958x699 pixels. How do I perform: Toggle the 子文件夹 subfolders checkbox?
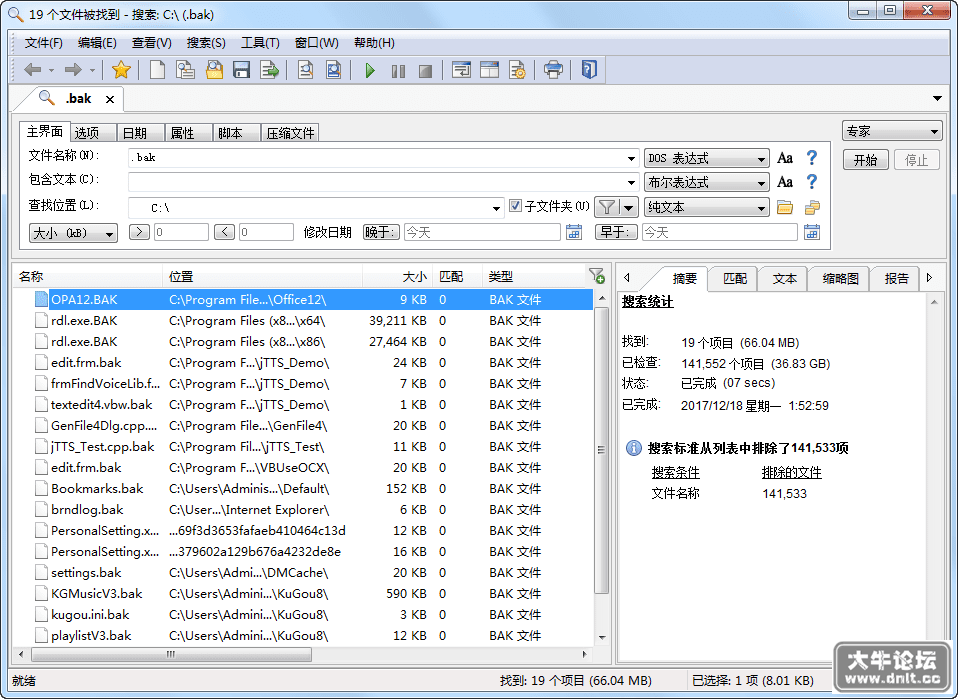(516, 206)
